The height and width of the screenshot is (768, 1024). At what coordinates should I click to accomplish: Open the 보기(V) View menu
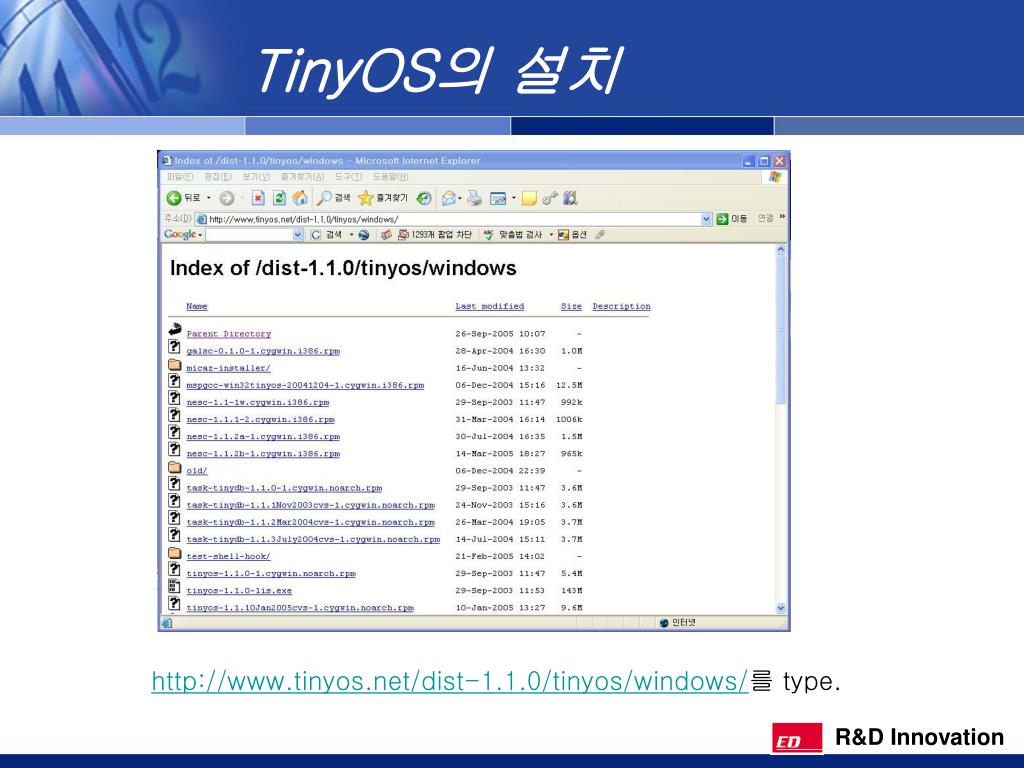(x=256, y=177)
